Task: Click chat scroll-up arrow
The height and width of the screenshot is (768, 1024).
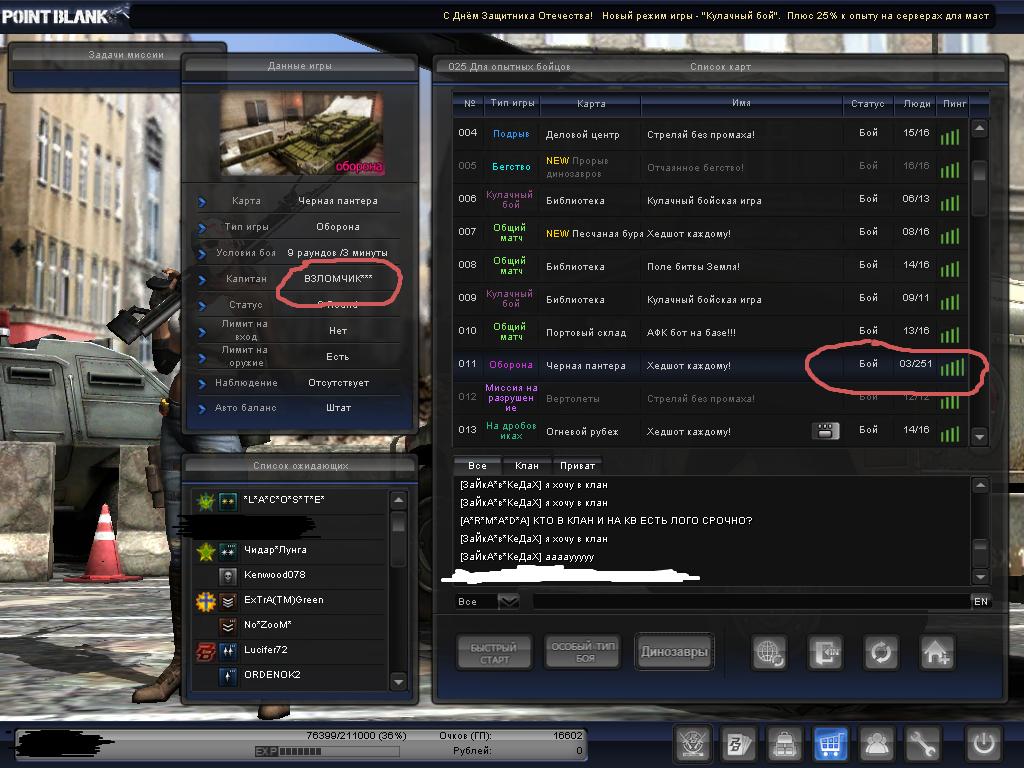Action: [980, 485]
